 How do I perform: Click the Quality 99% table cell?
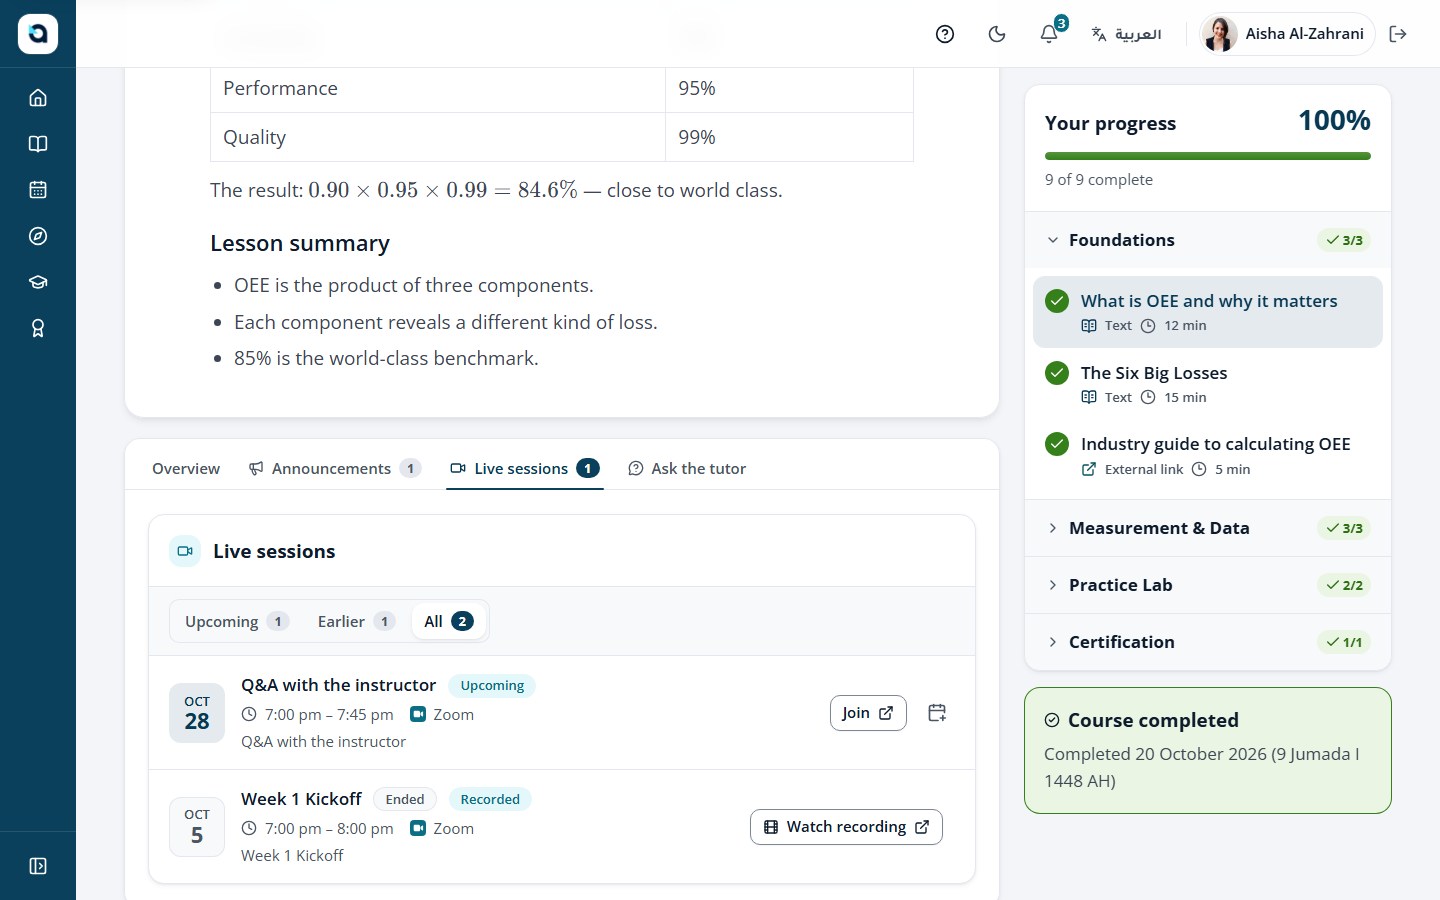pos(789,137)
